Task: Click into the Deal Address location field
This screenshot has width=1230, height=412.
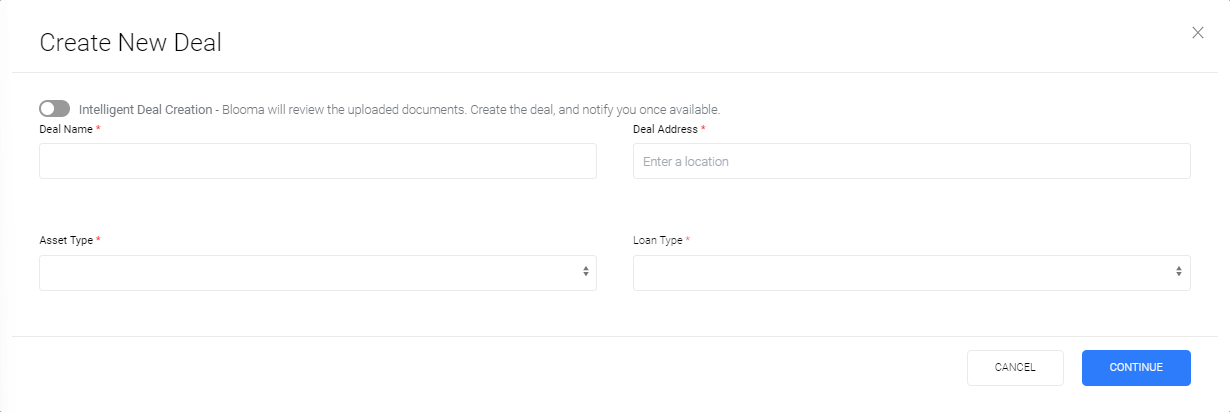Action: coord(912,161)
